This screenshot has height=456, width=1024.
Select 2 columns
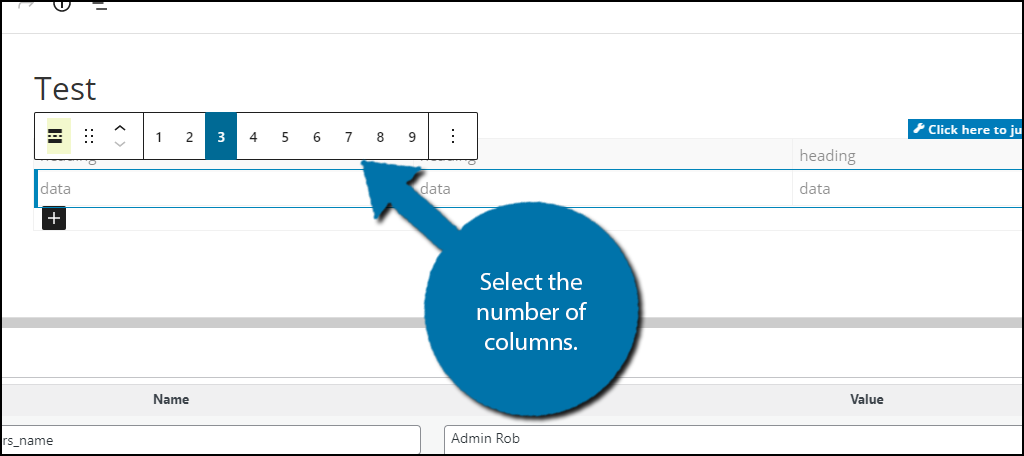(189, 137)
